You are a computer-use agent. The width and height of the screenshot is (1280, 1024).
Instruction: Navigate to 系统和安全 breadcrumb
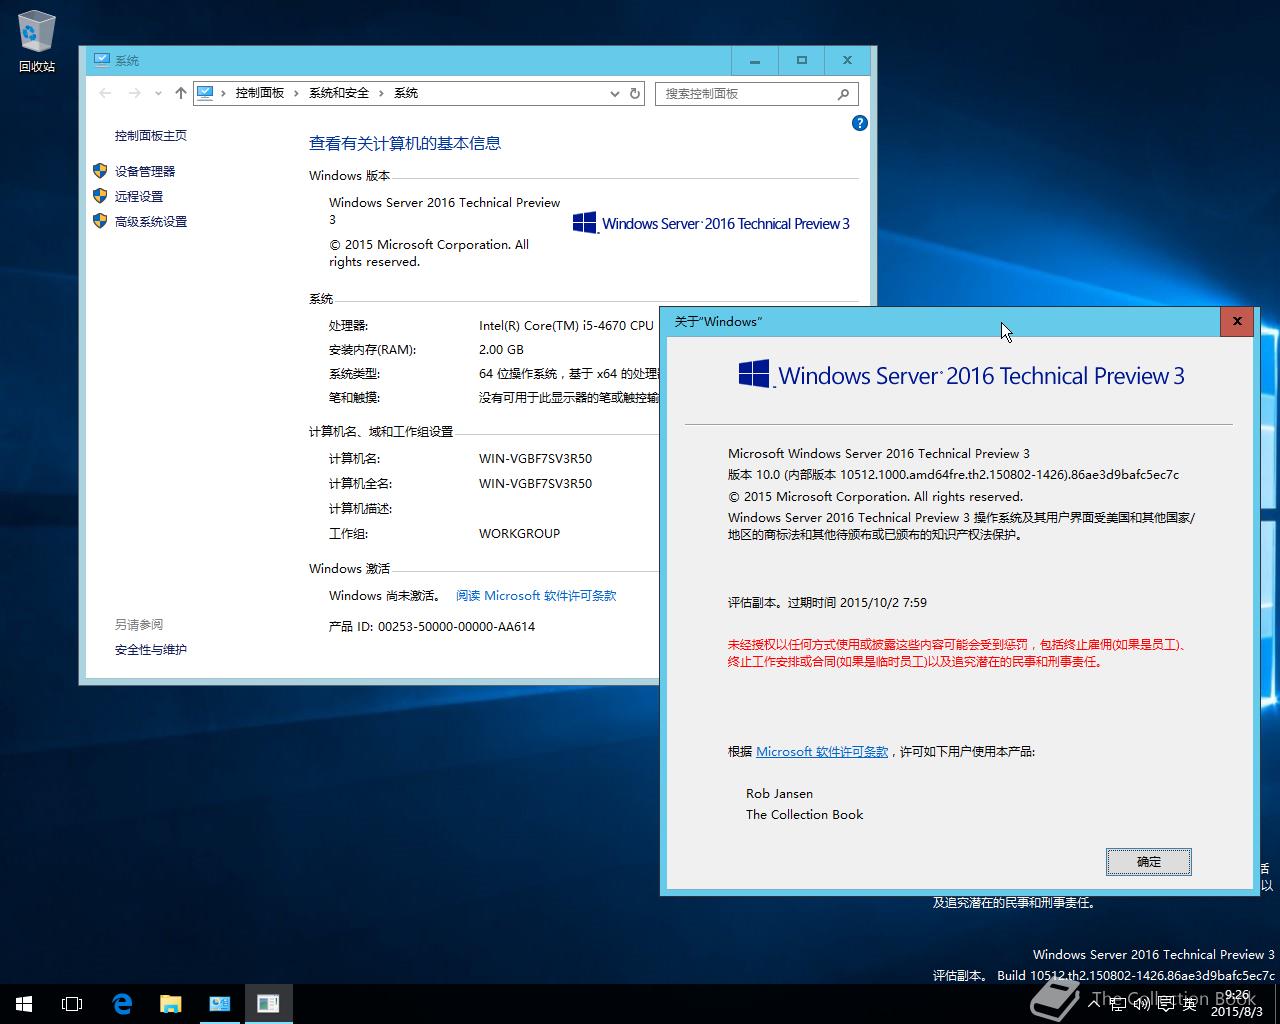click(x=339, y=93)
